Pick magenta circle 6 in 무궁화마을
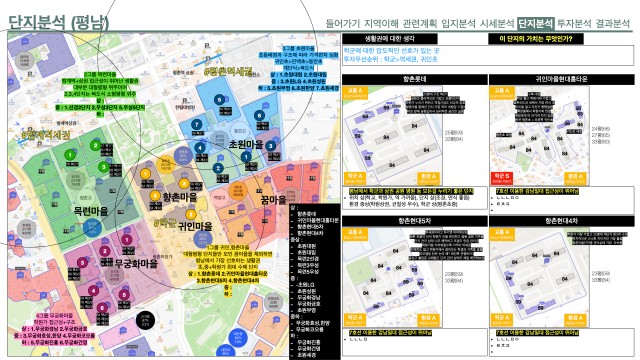The width and height of the screenshot is (640, 360). [102, 307]
